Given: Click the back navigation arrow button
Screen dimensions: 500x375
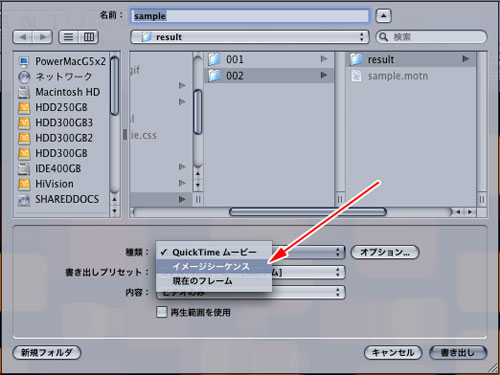Looking at the screenshot, I should [x=23, y=37].
